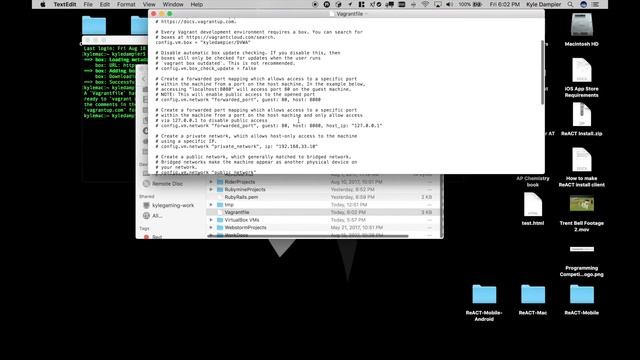640x360 pixels.
Task: Select Trent Bell Footage 2.mov thumbnail
Action: pos(582,204)
